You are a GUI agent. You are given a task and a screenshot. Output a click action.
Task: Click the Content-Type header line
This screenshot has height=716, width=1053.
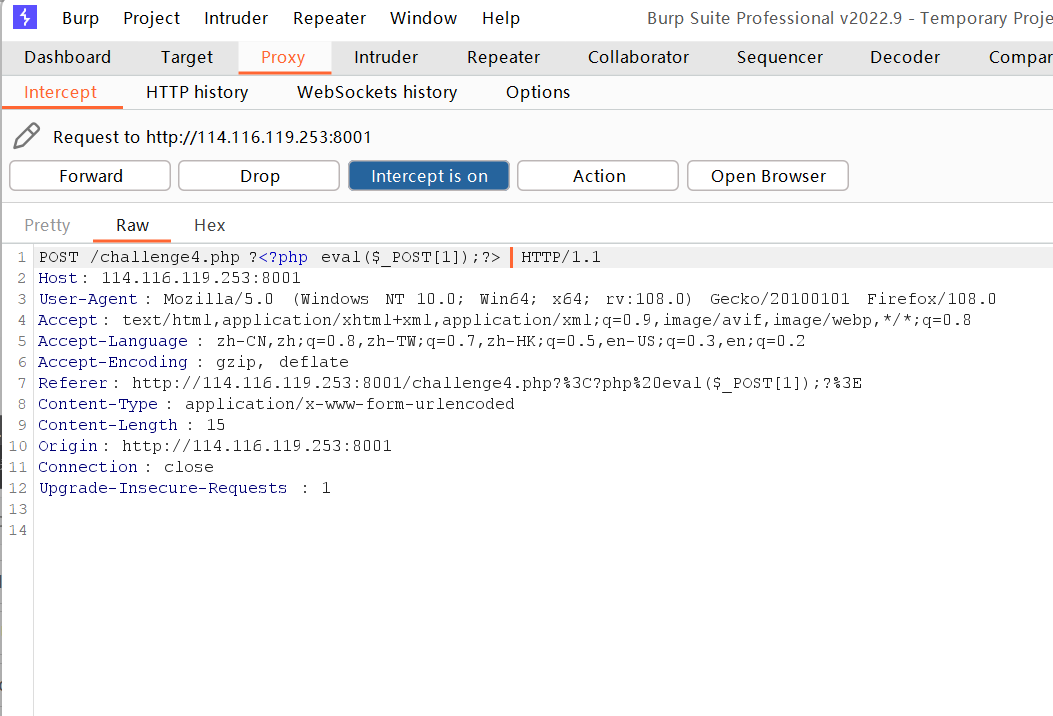[276, 404]
